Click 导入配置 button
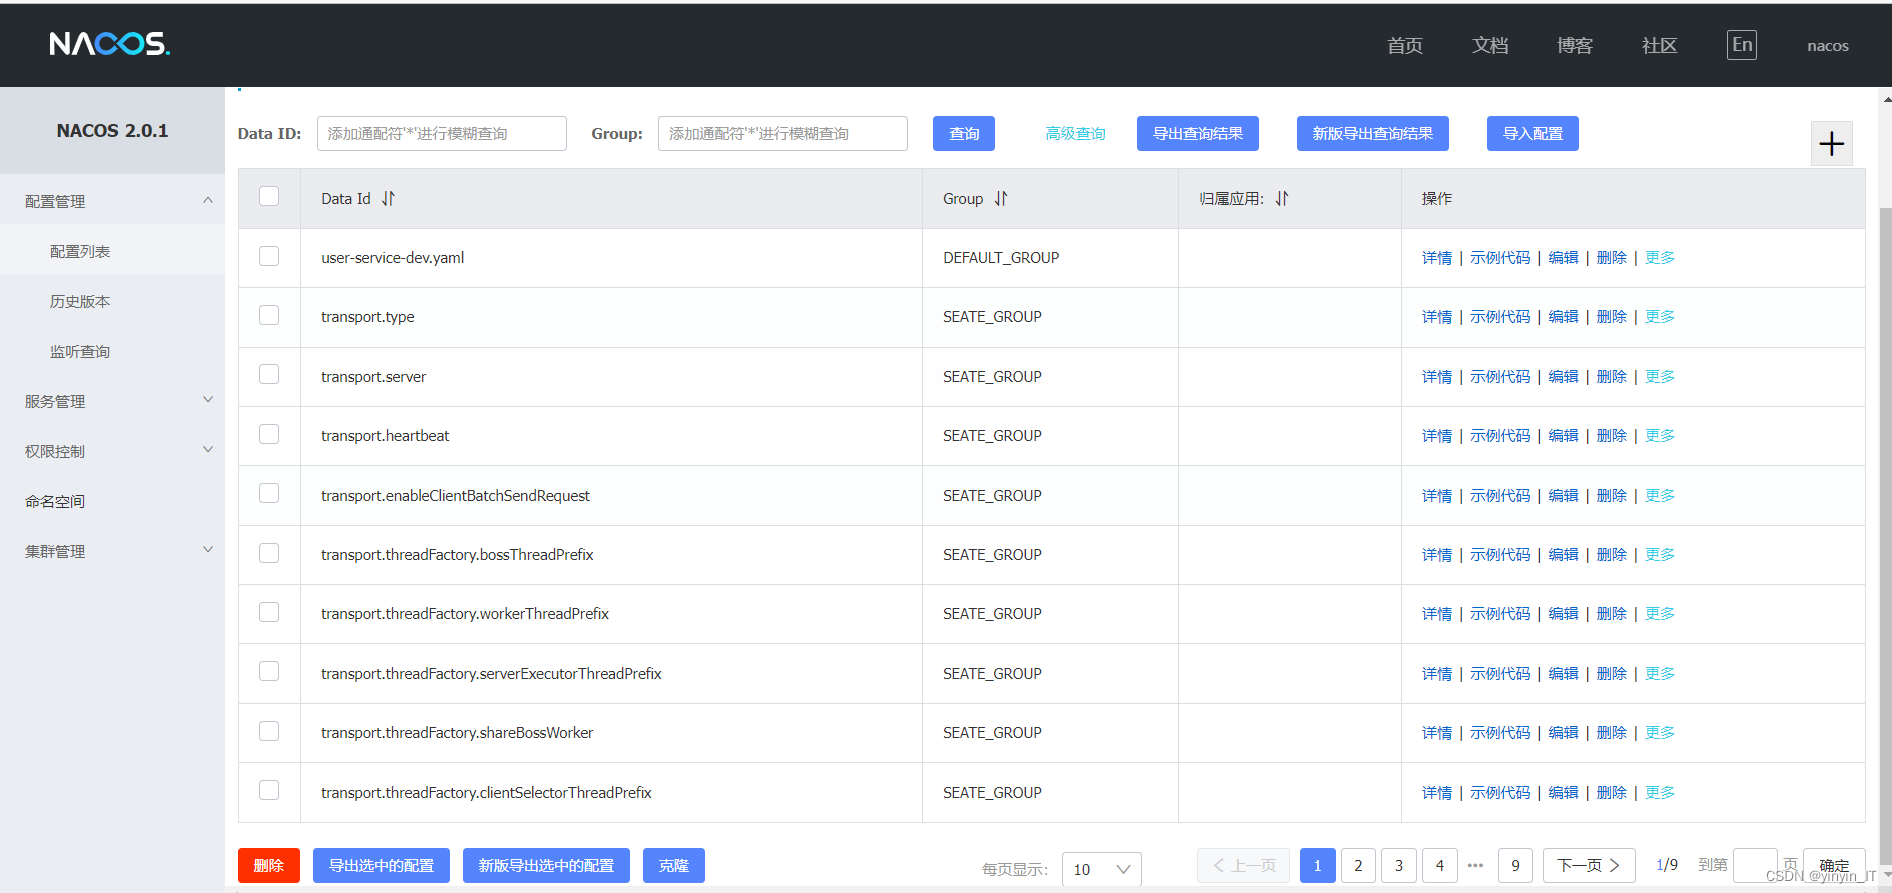Image resolution: width=1892 pixels, height=893 pixels. (x=1533, y=134)
